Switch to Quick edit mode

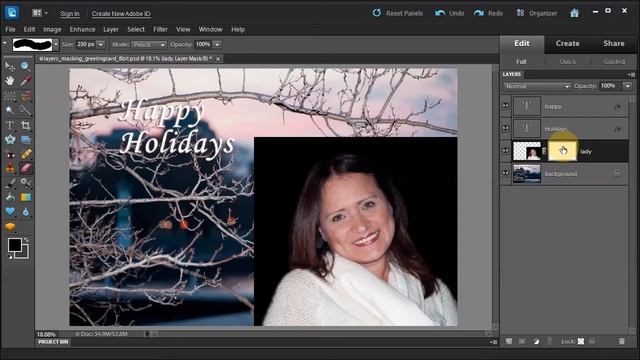pos(567,62)
